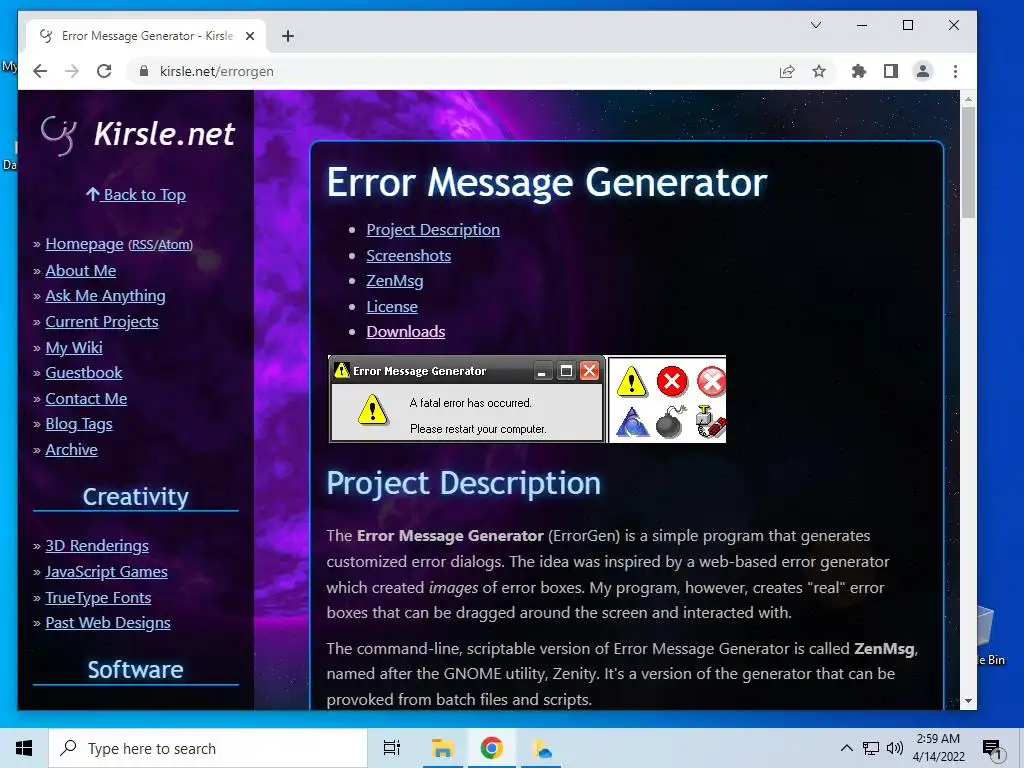Open the Past Web Designs link
Image resolution: width=1024 pixels, height=768 pixels.
[x=108, y=623]
